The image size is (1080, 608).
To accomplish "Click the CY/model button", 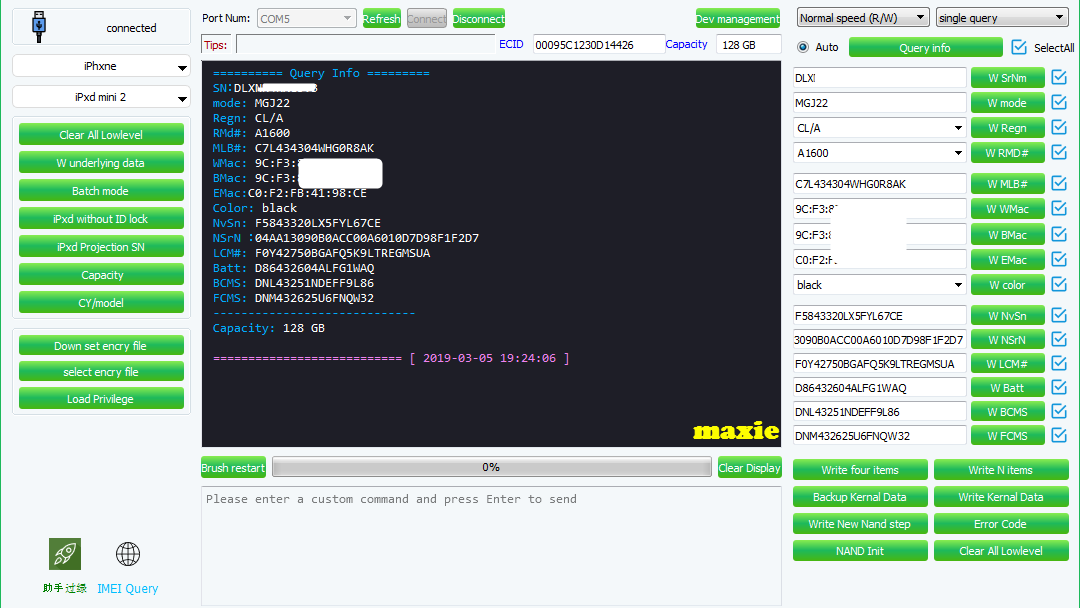I will pyautogui.click(x=101, y=302).
